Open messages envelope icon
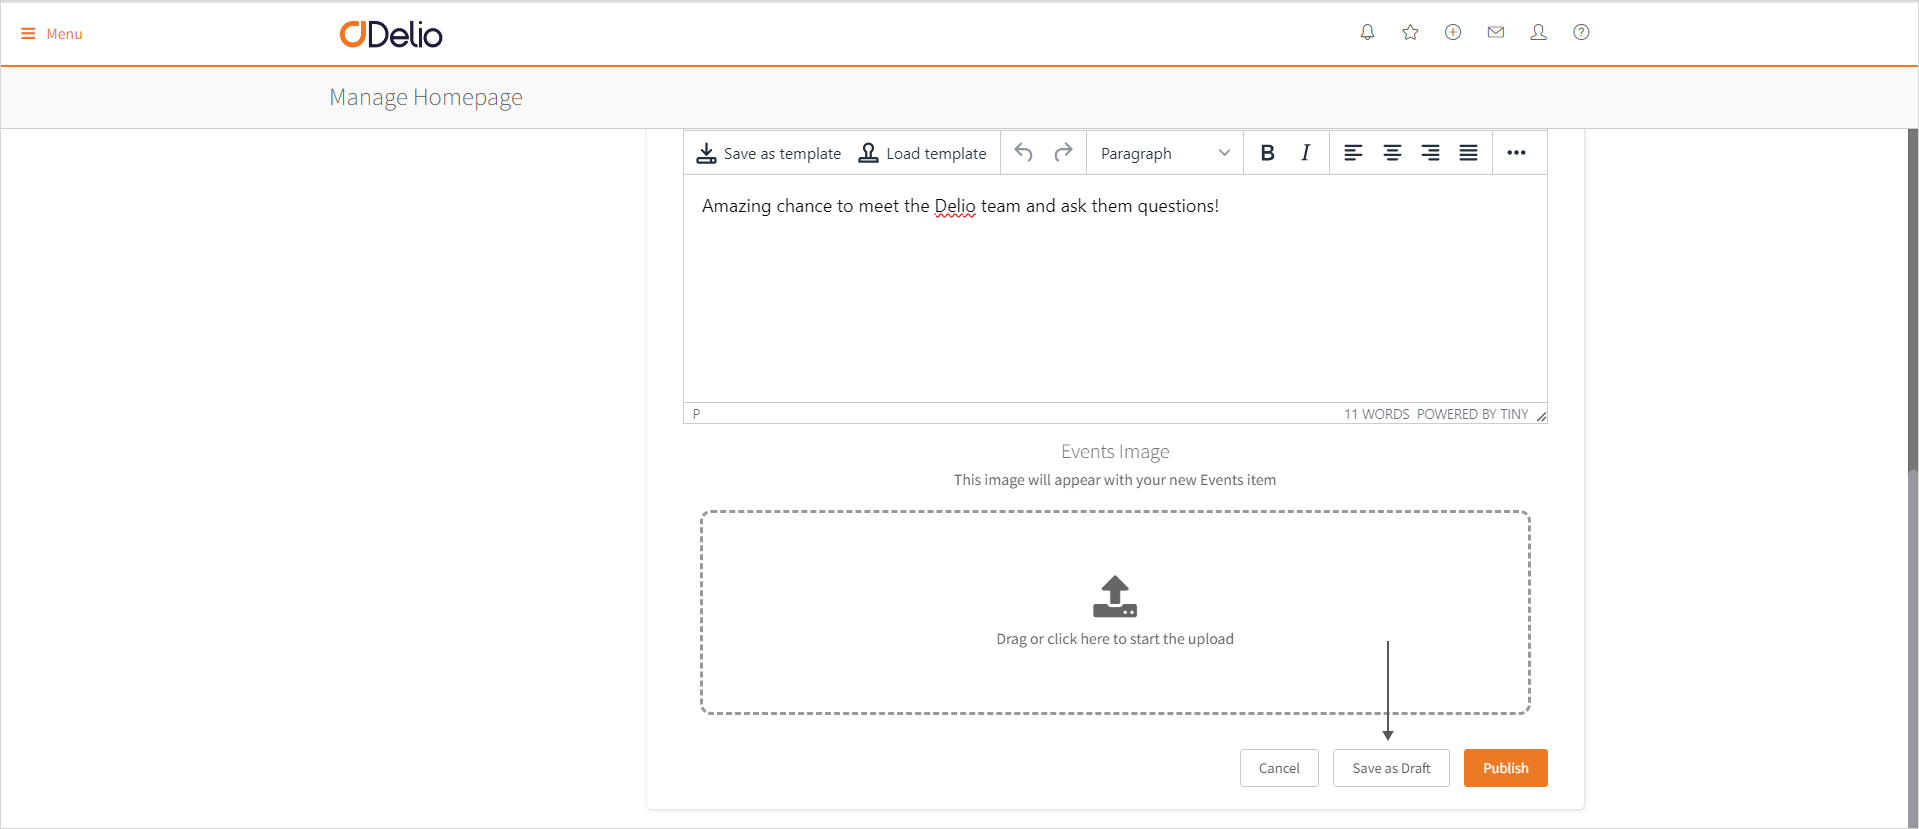This screenshot has height=829, width=1919. (x=1496, y=32)
